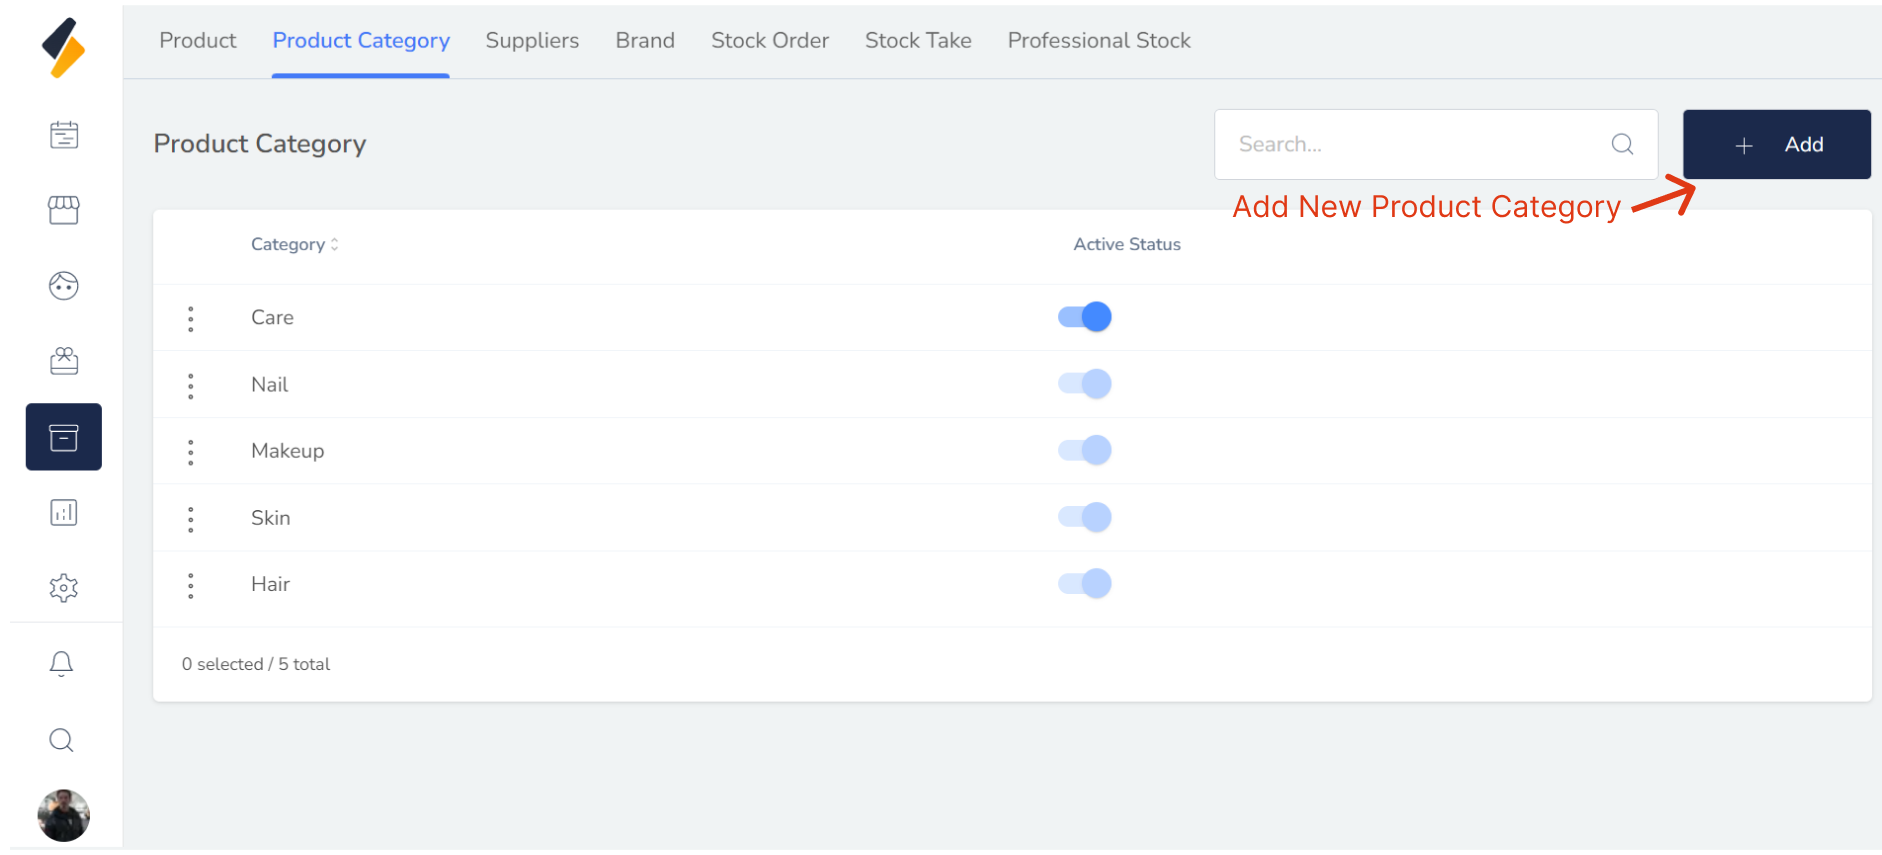This screenshot has width=1882, height=855.
Task: Open the settings gear in sidebar
Action: (x=64, y=588)
